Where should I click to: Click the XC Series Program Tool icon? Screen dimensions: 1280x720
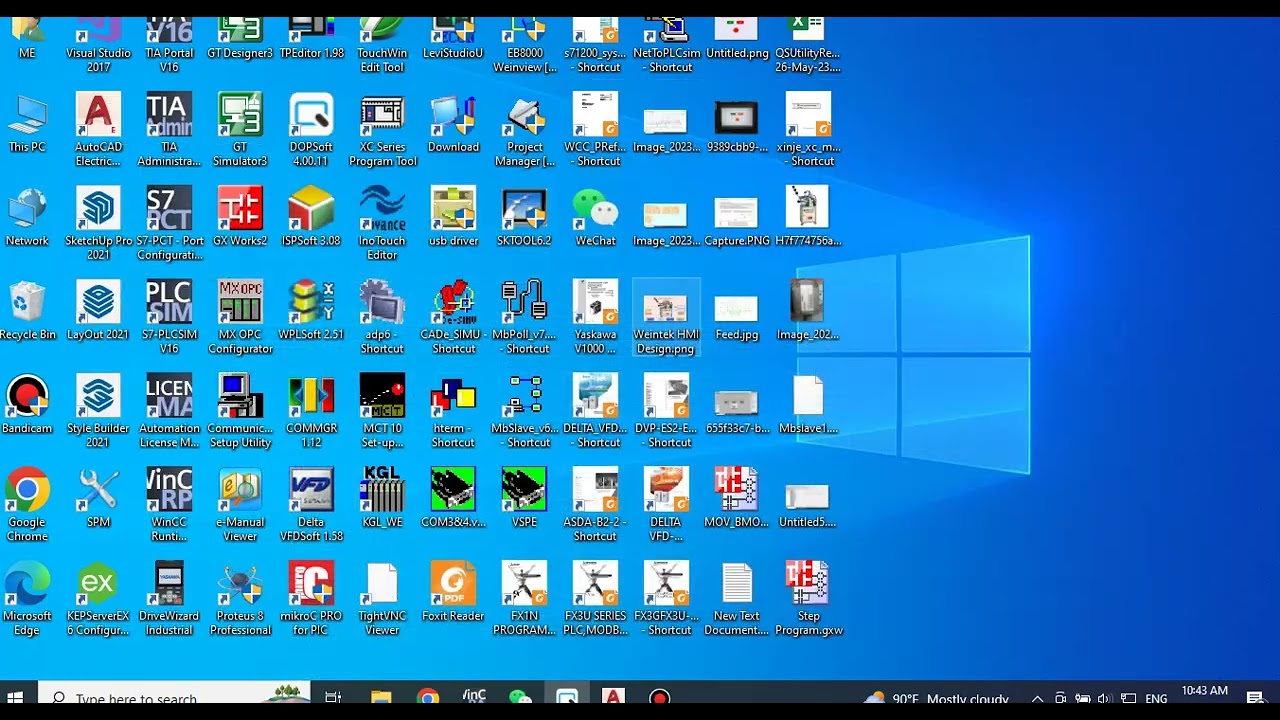pos(382,130)
